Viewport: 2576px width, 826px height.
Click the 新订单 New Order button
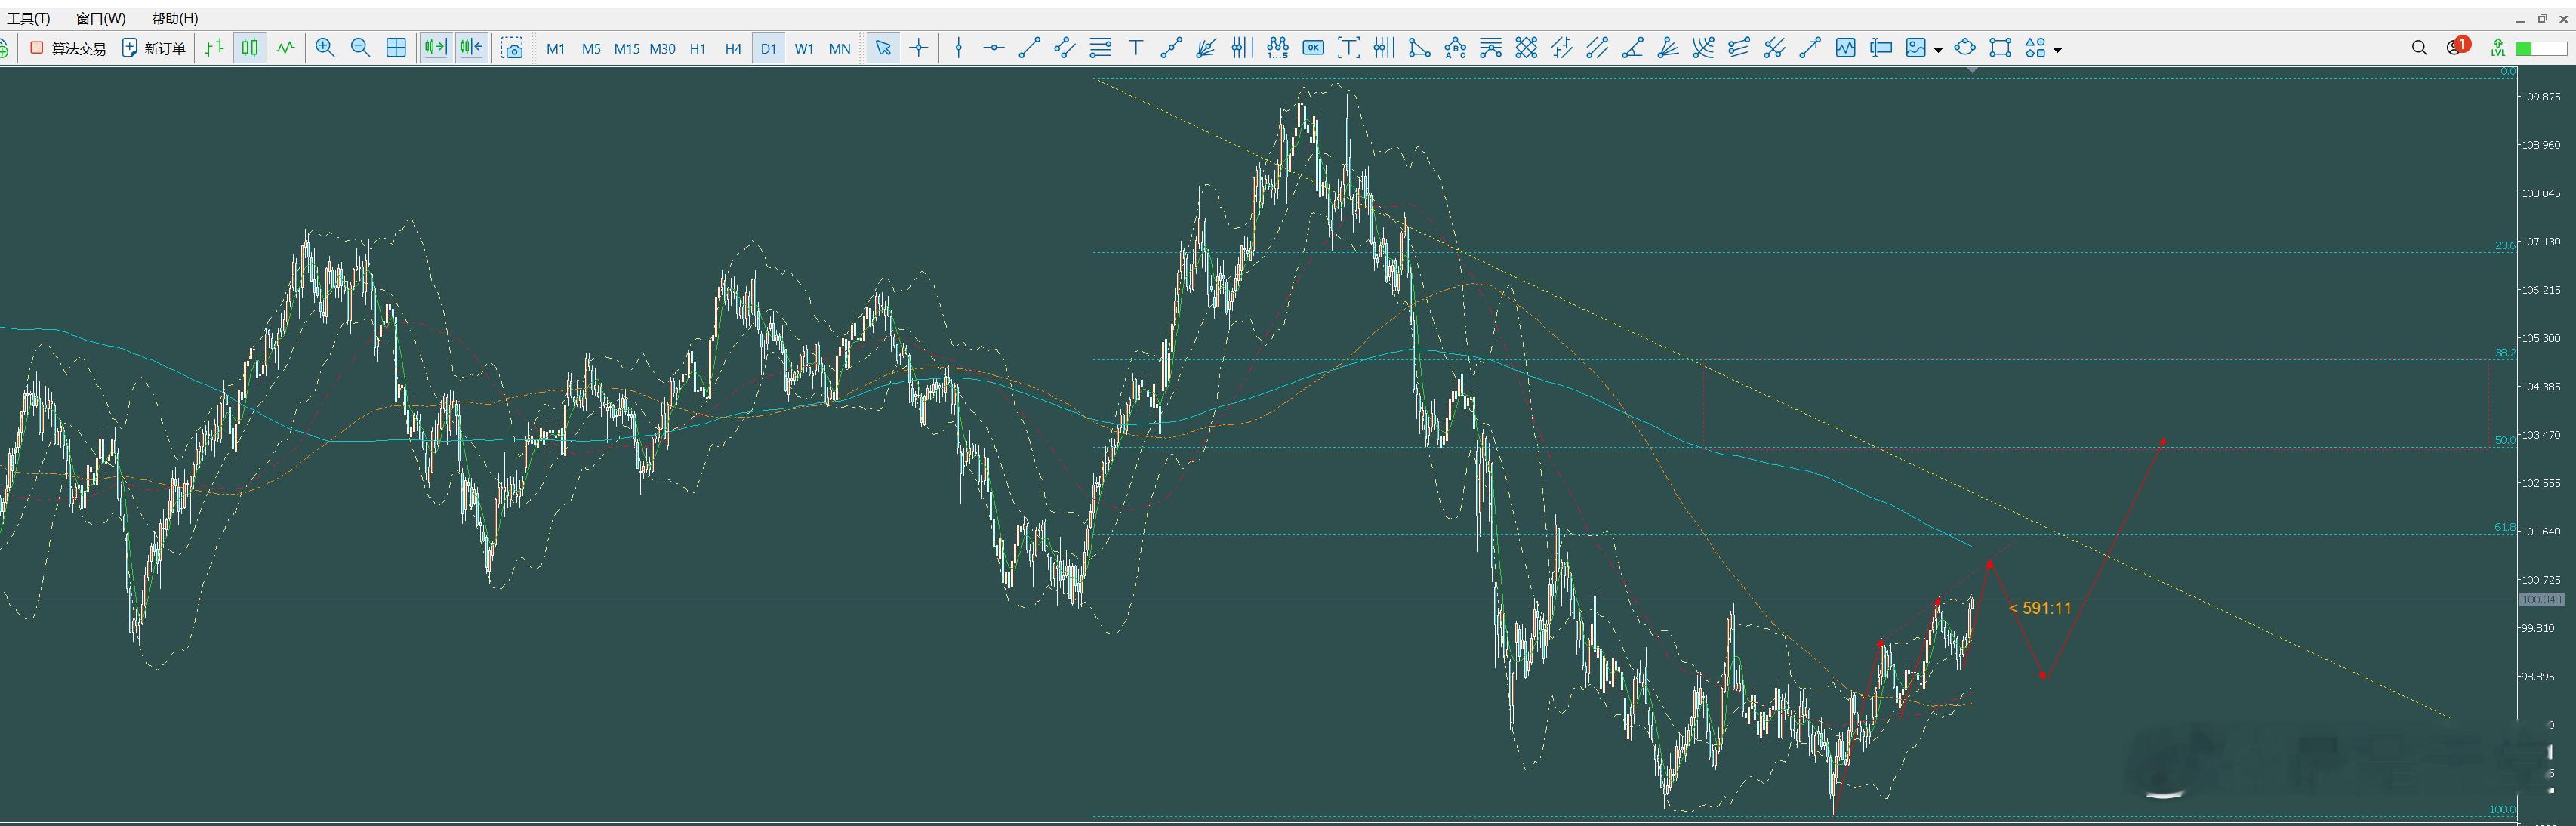coord(154,48)
